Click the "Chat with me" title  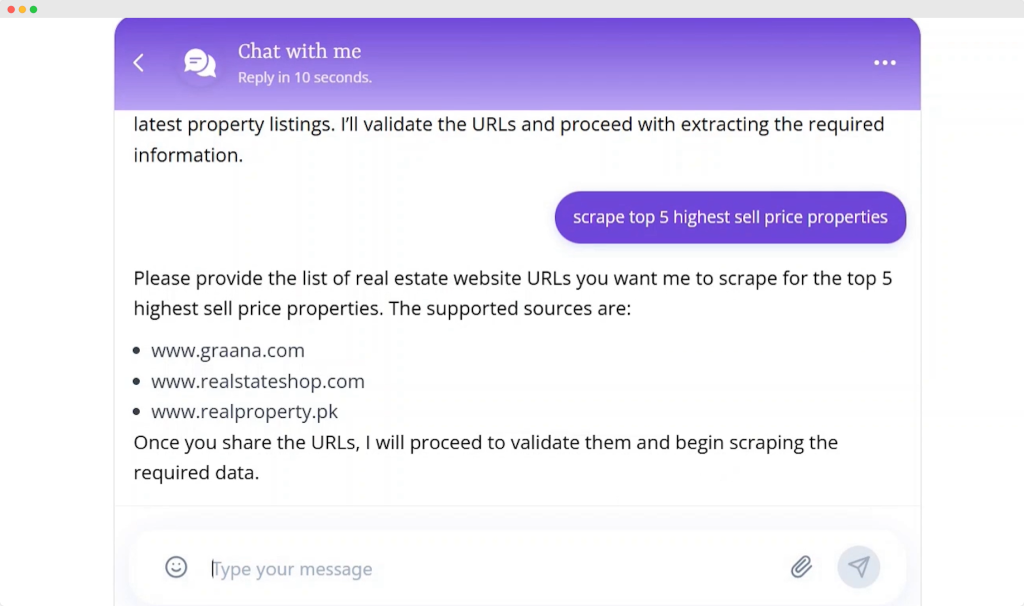point(299,51)
